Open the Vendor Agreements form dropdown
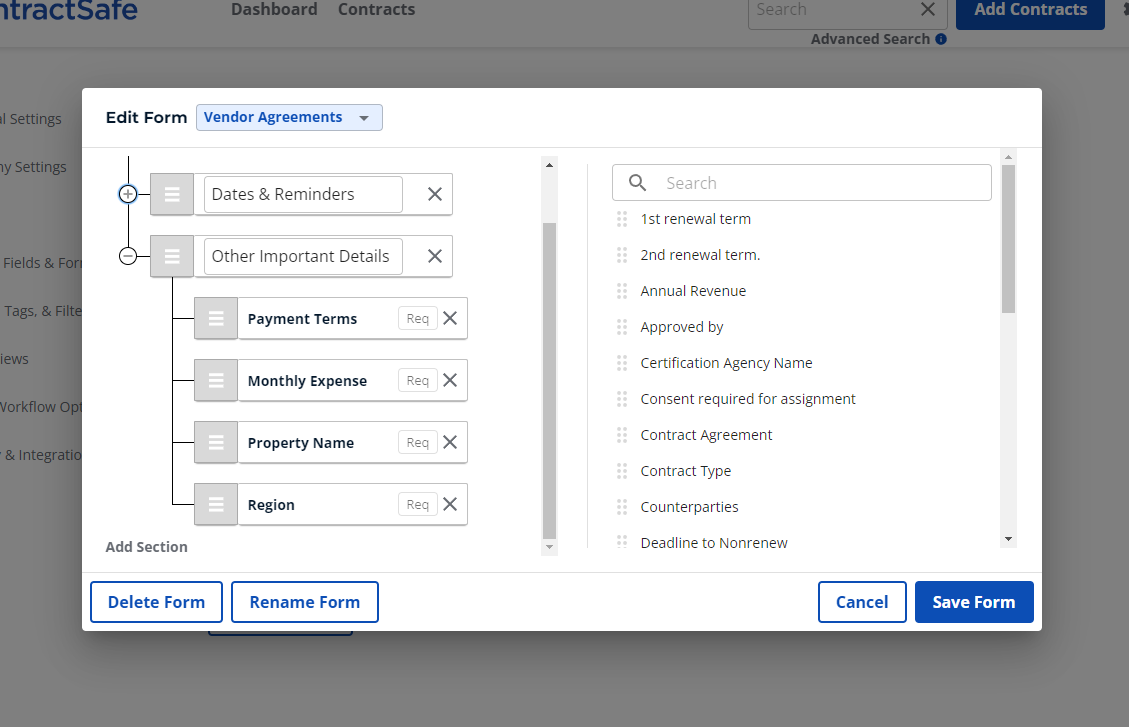1129x727 pixels. [289, 117]
